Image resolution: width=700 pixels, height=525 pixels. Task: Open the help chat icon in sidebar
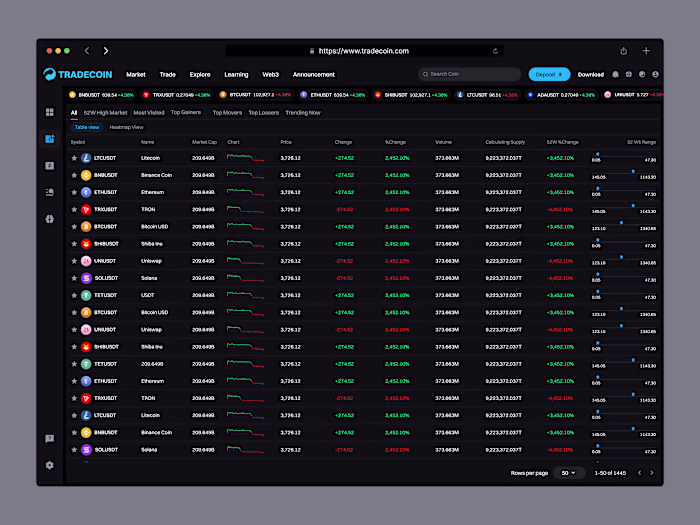click(x=50, y=439)
